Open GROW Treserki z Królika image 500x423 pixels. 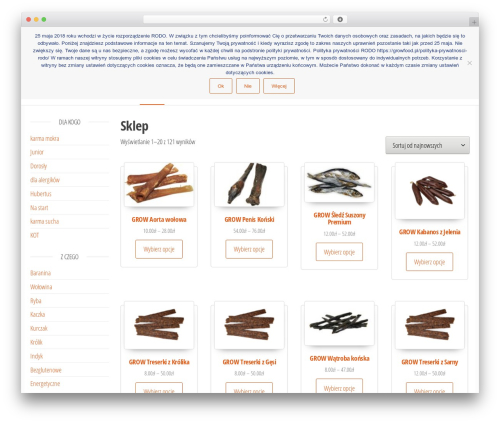tap(159, 325)
